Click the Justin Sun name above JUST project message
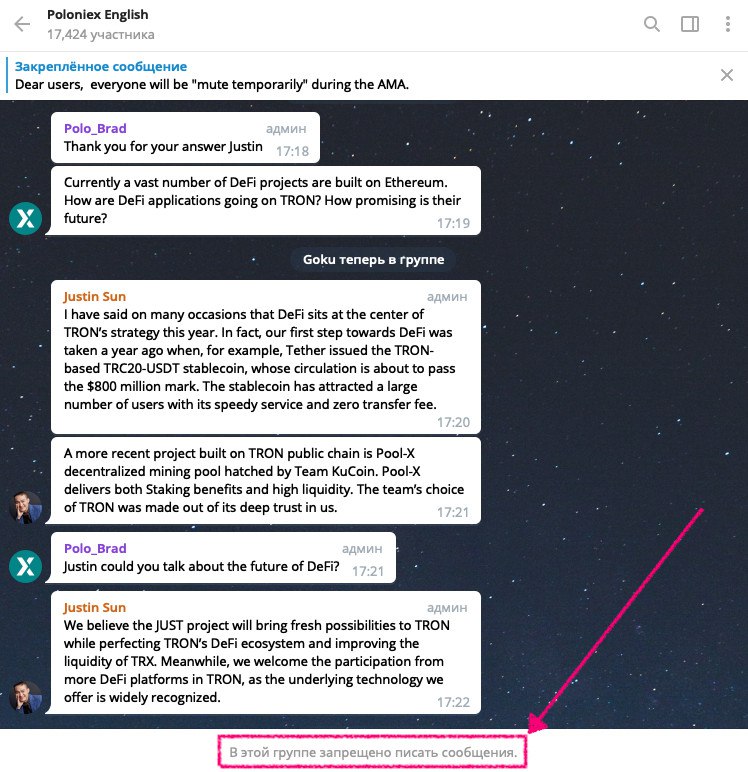Viewport: 748px width, 772px height. click(x=95, y=608)
